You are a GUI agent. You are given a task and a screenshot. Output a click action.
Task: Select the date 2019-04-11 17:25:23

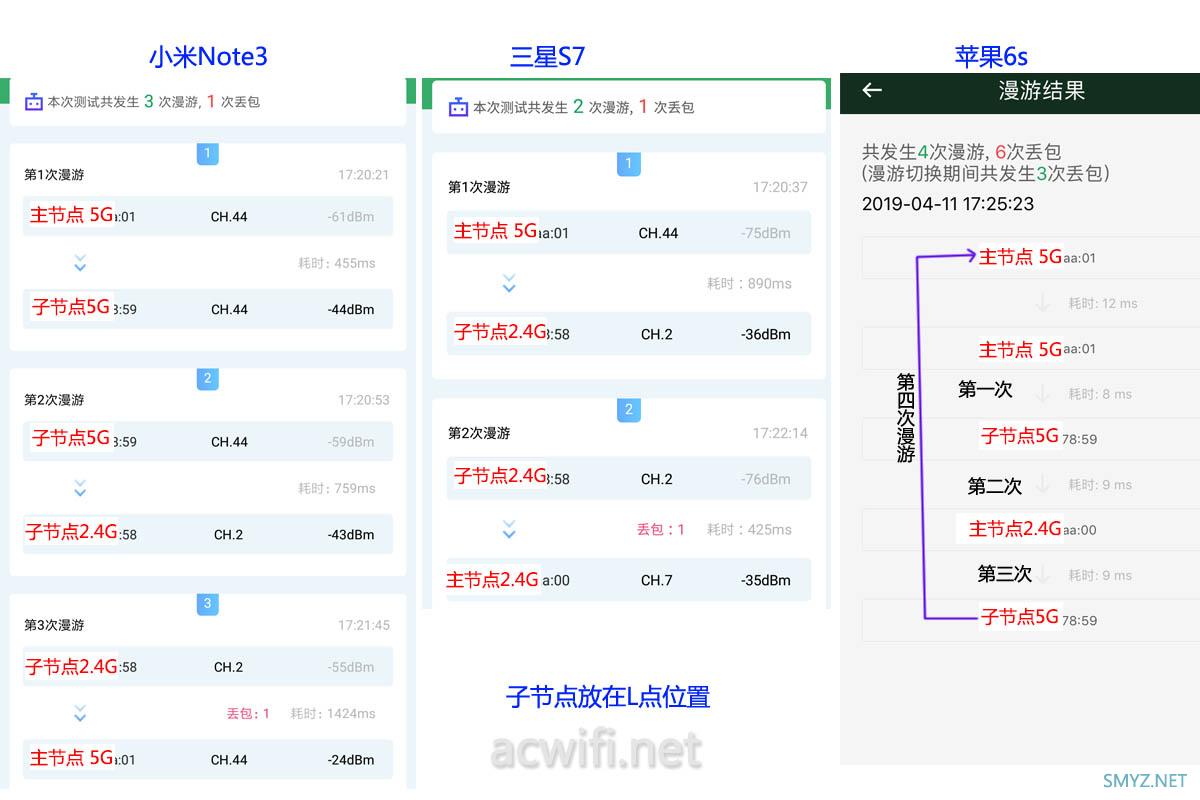948,204
